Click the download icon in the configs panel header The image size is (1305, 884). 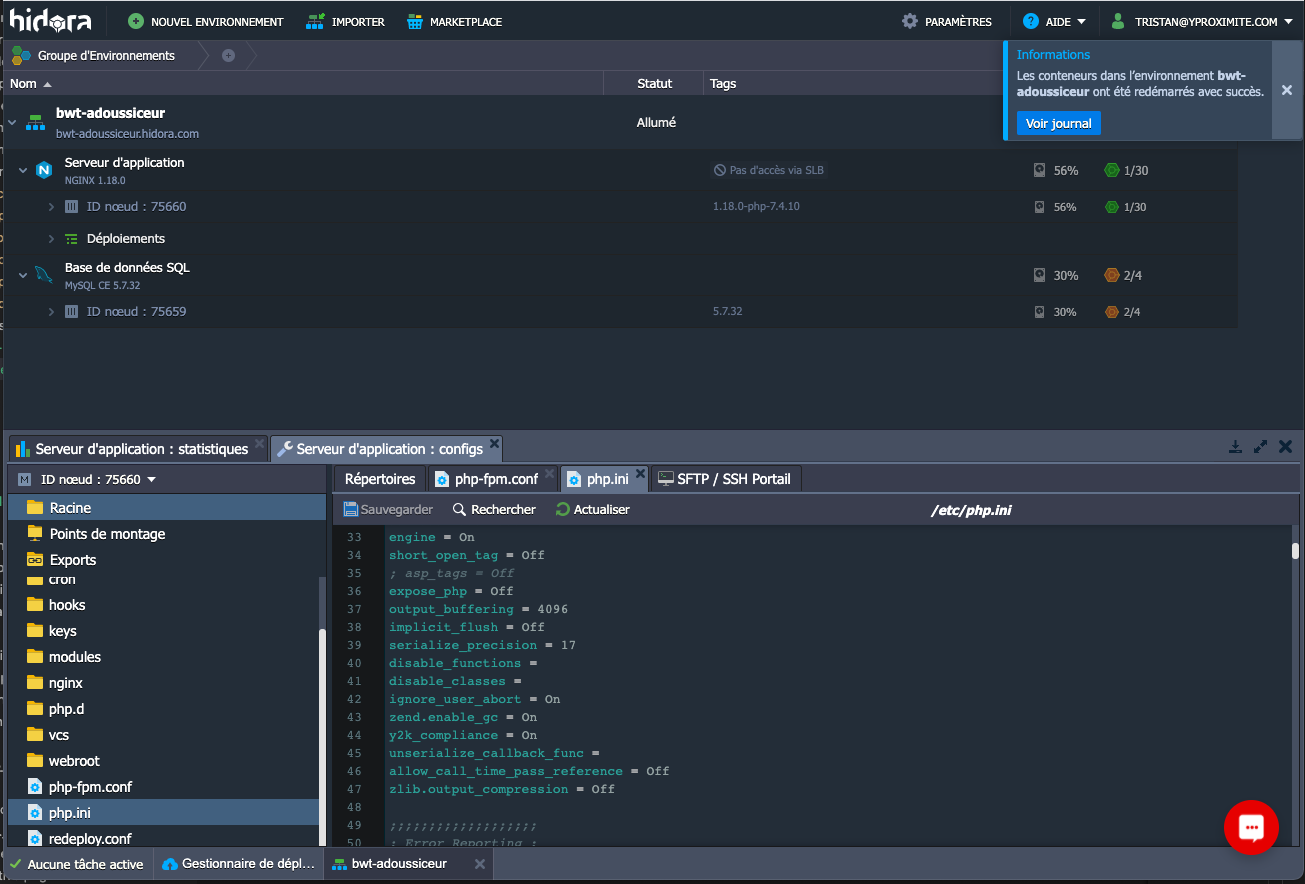(1235, 447)
